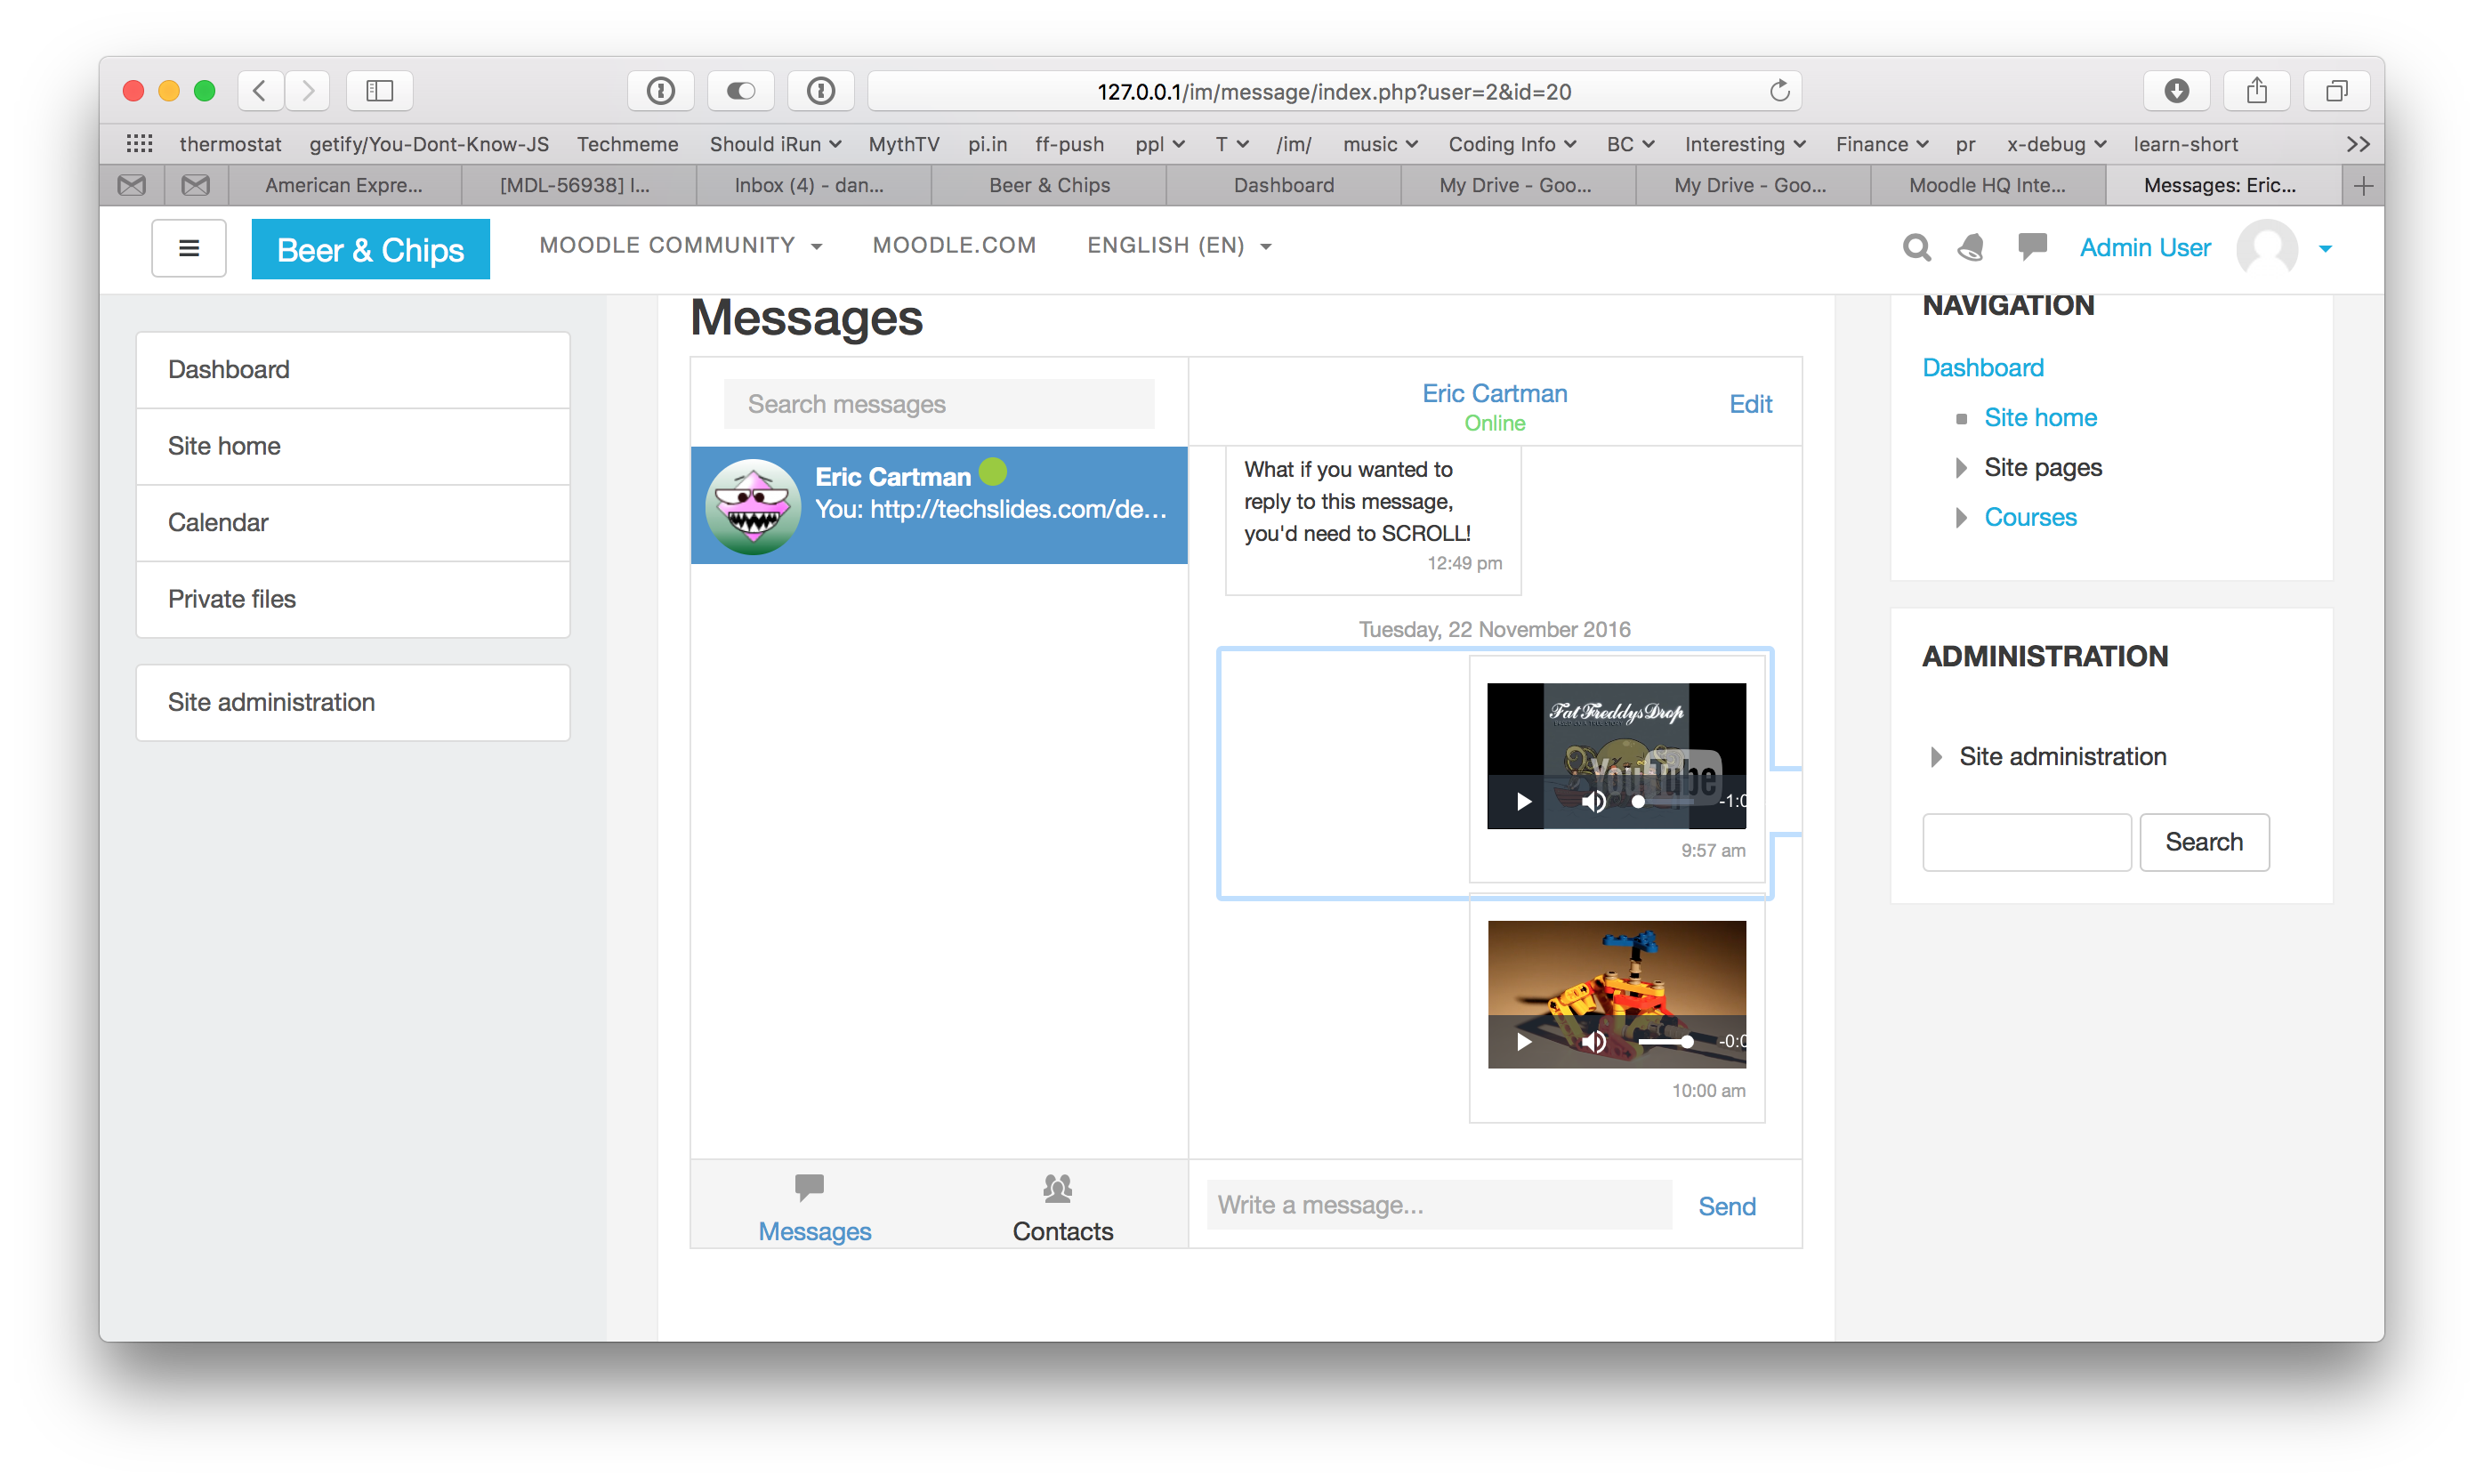Viewport: 2484px width, 1484px height.
Task: Toggle the hamburger navigation drawer button
Action: click(188, 248)
